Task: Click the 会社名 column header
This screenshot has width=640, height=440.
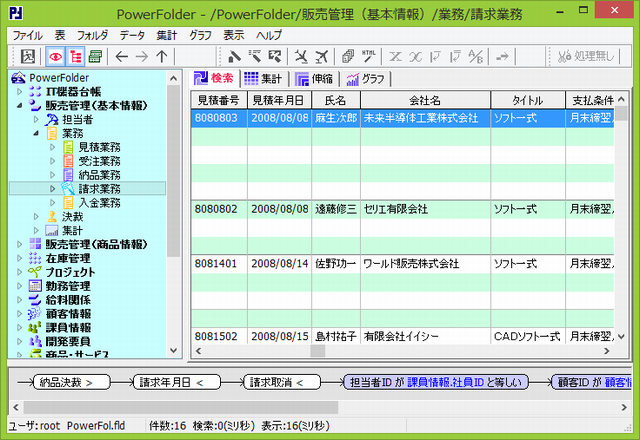Action: pyautogui.click(x=425, y=100)
